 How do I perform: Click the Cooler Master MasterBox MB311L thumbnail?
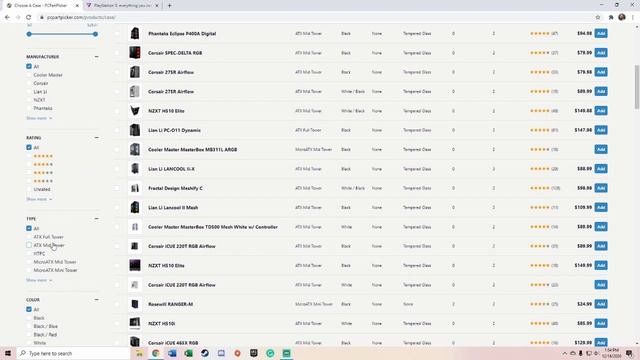(x=135, y=149)
